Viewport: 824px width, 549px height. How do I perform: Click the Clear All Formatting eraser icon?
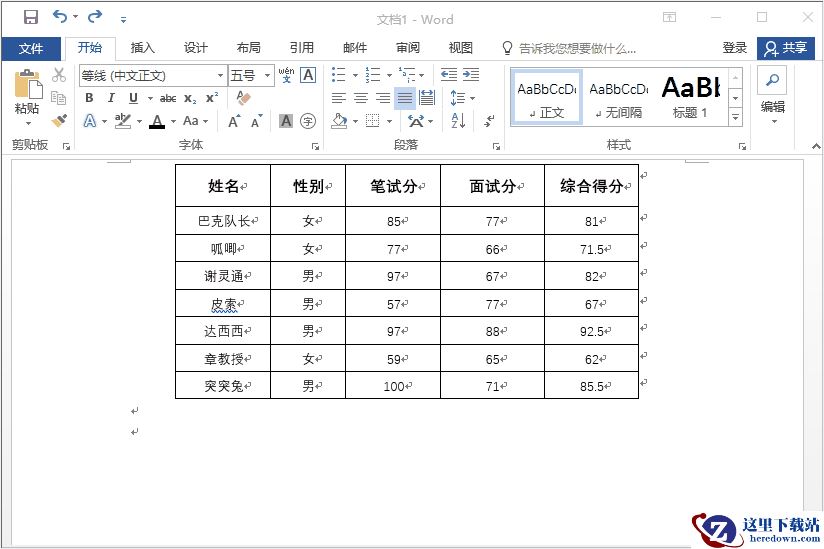click(243, 98)
